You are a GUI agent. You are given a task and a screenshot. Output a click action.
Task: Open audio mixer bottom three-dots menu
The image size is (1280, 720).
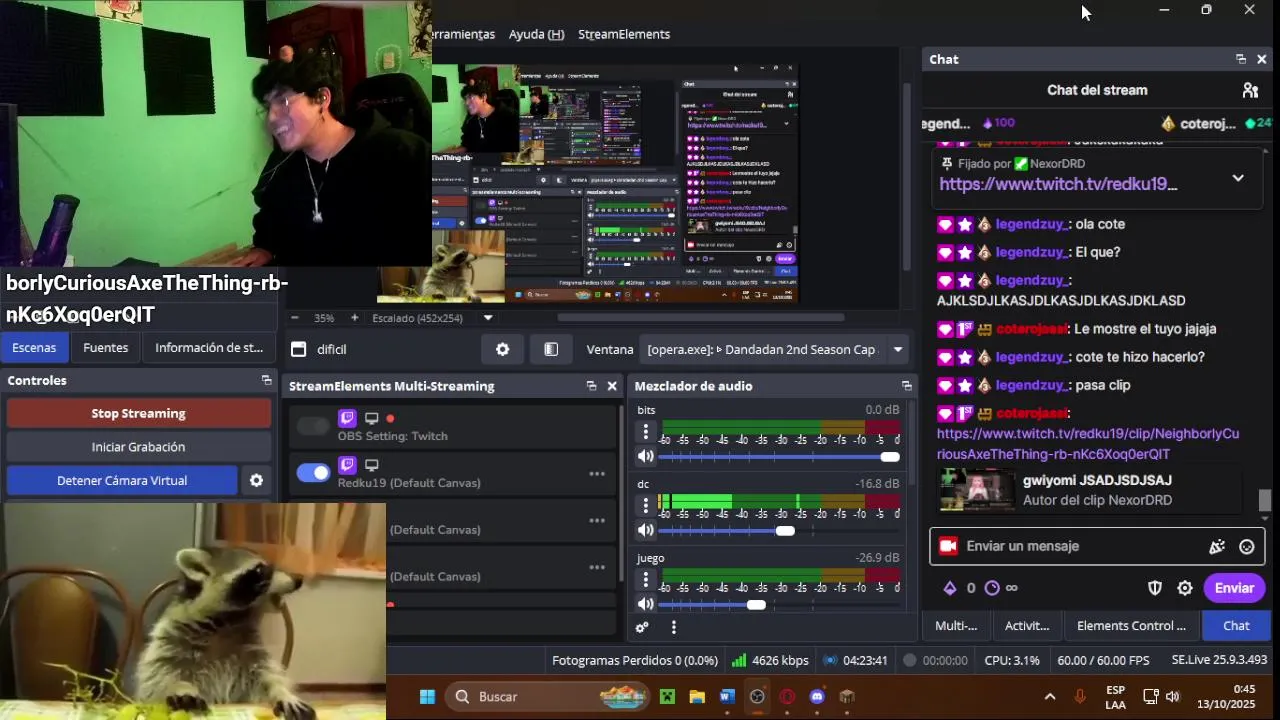(x=674, y=627)
